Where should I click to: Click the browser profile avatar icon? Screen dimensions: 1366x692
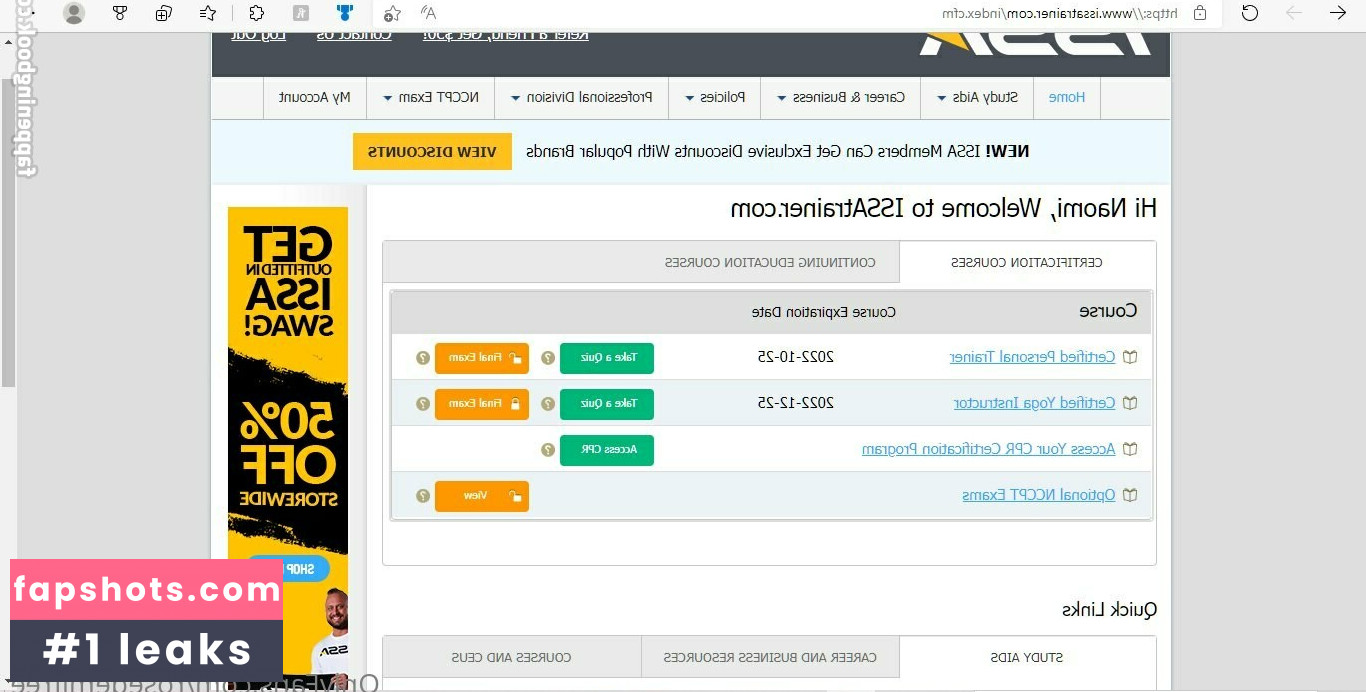coord(74,13)
